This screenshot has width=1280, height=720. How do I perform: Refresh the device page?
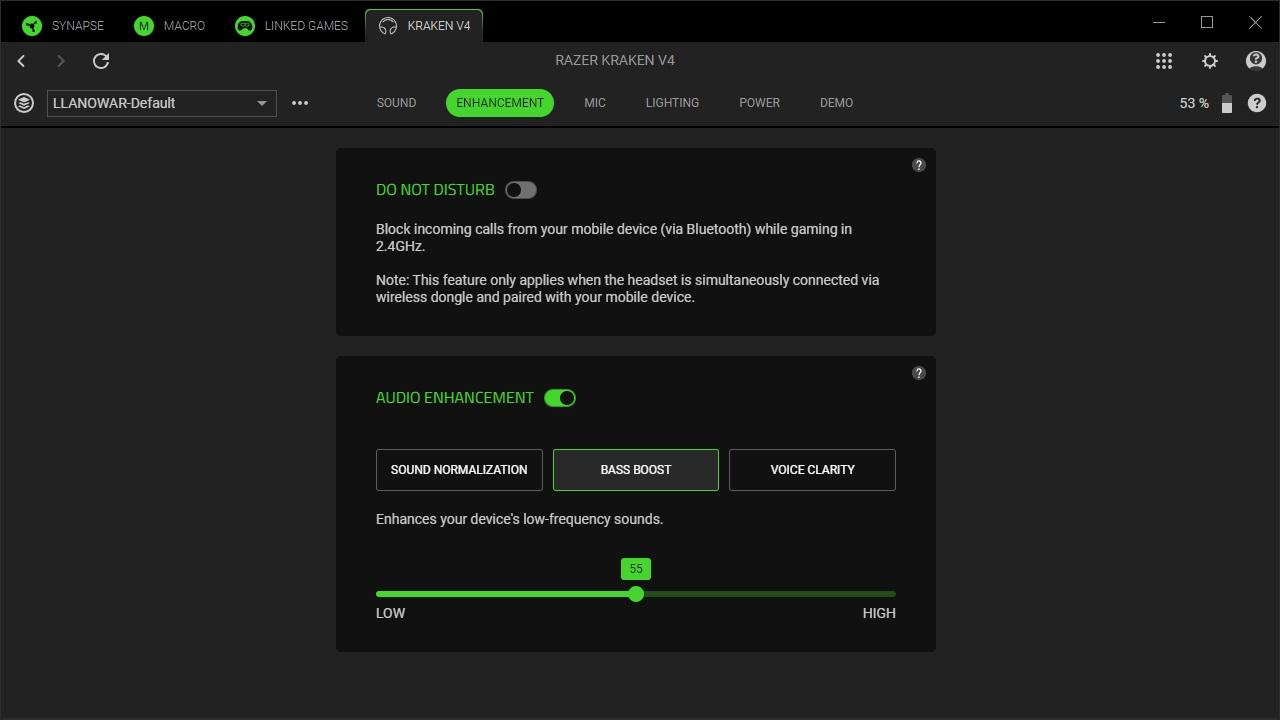click(101, 61)
